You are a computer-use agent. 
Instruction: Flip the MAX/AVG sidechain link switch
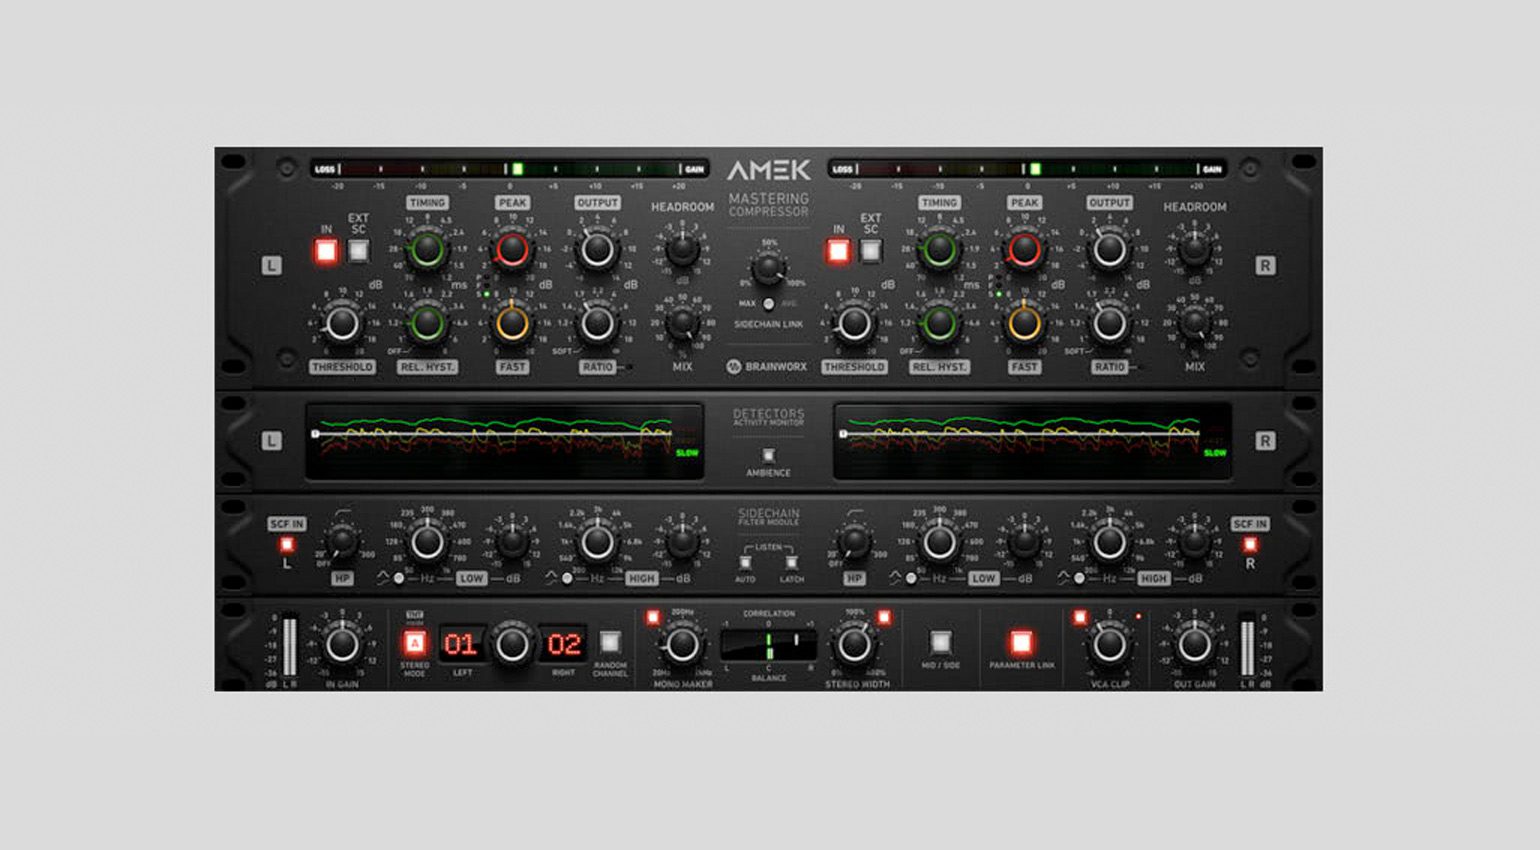tap(768, 304)
